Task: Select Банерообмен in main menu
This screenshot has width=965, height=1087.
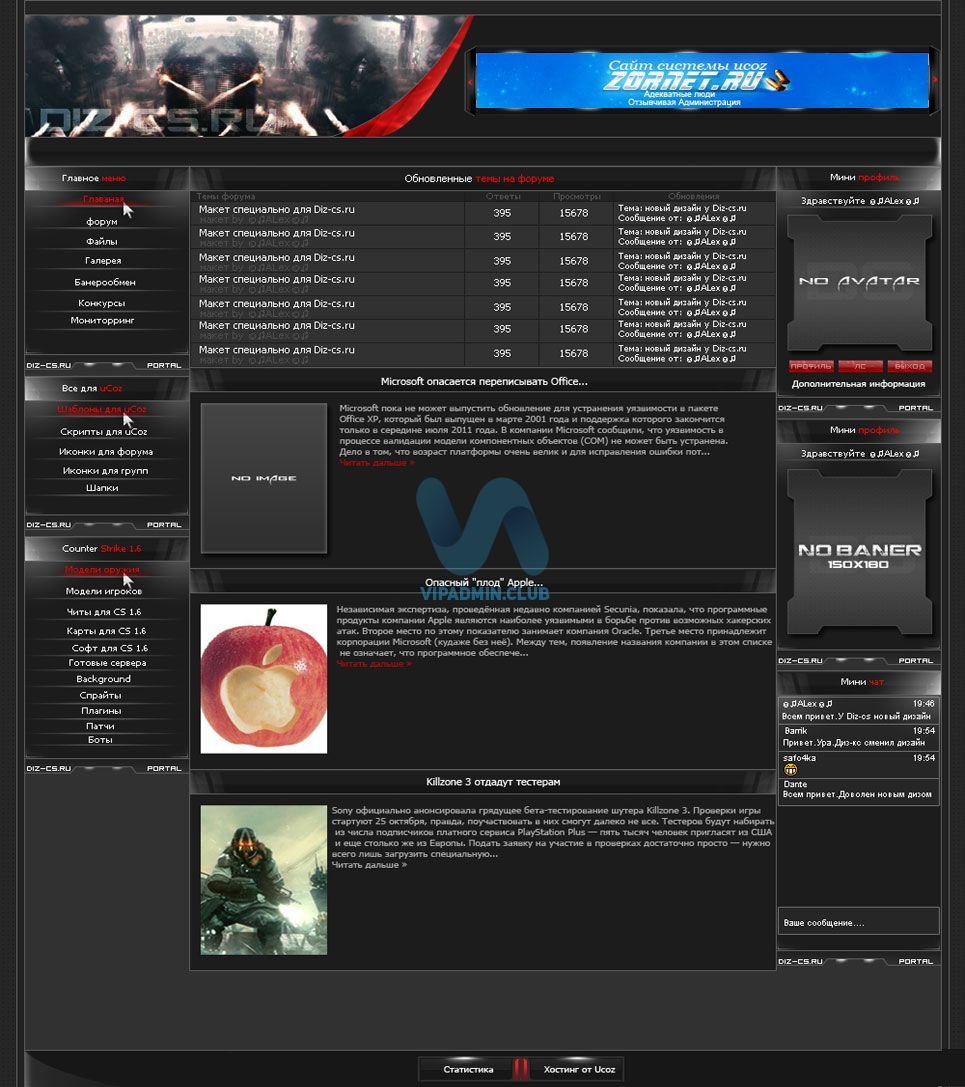Action: tap(105, 282)
